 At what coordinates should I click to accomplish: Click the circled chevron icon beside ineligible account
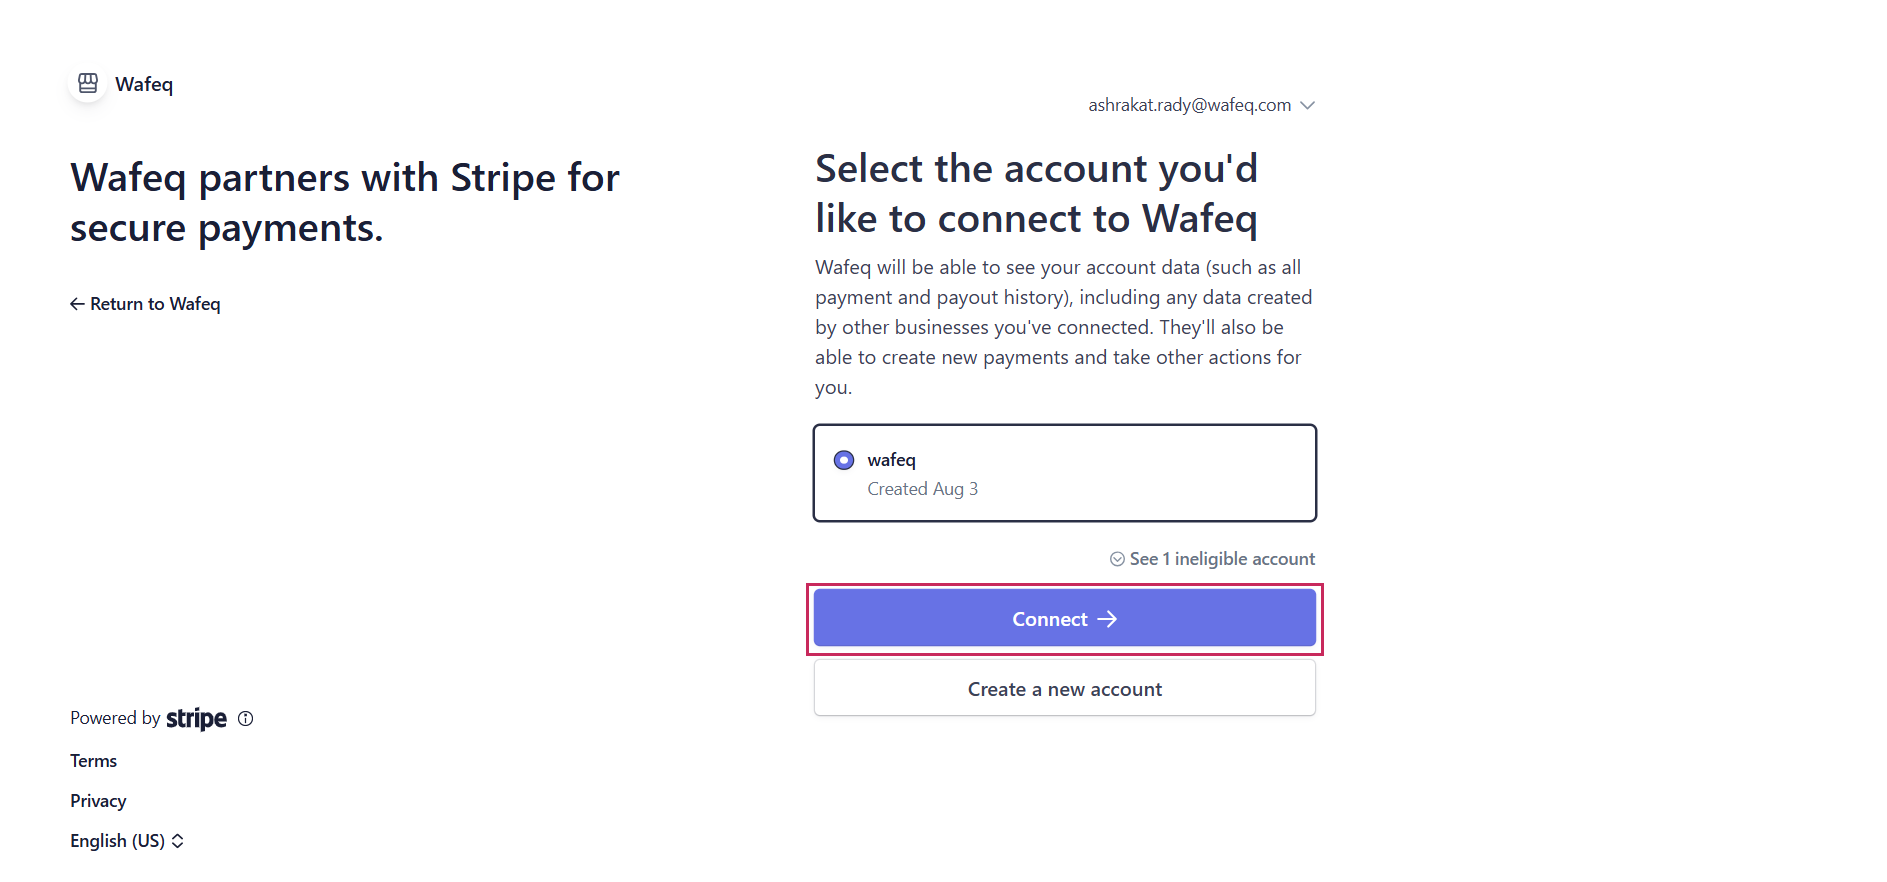pos(1117,559)
